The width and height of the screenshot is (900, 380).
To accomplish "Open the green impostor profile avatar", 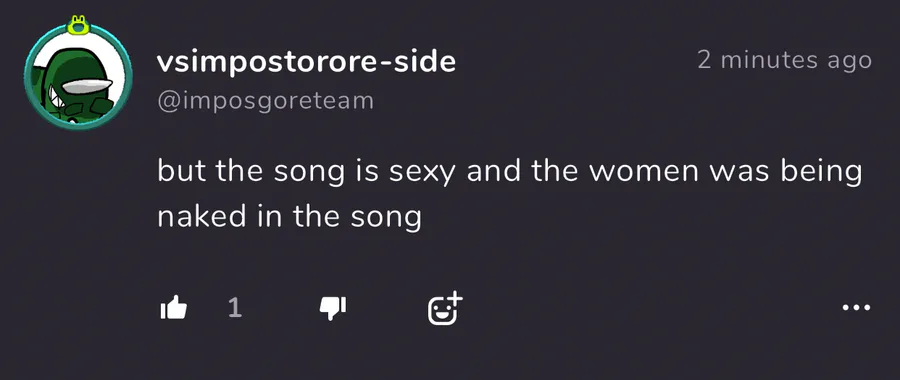I will (78, 76).
